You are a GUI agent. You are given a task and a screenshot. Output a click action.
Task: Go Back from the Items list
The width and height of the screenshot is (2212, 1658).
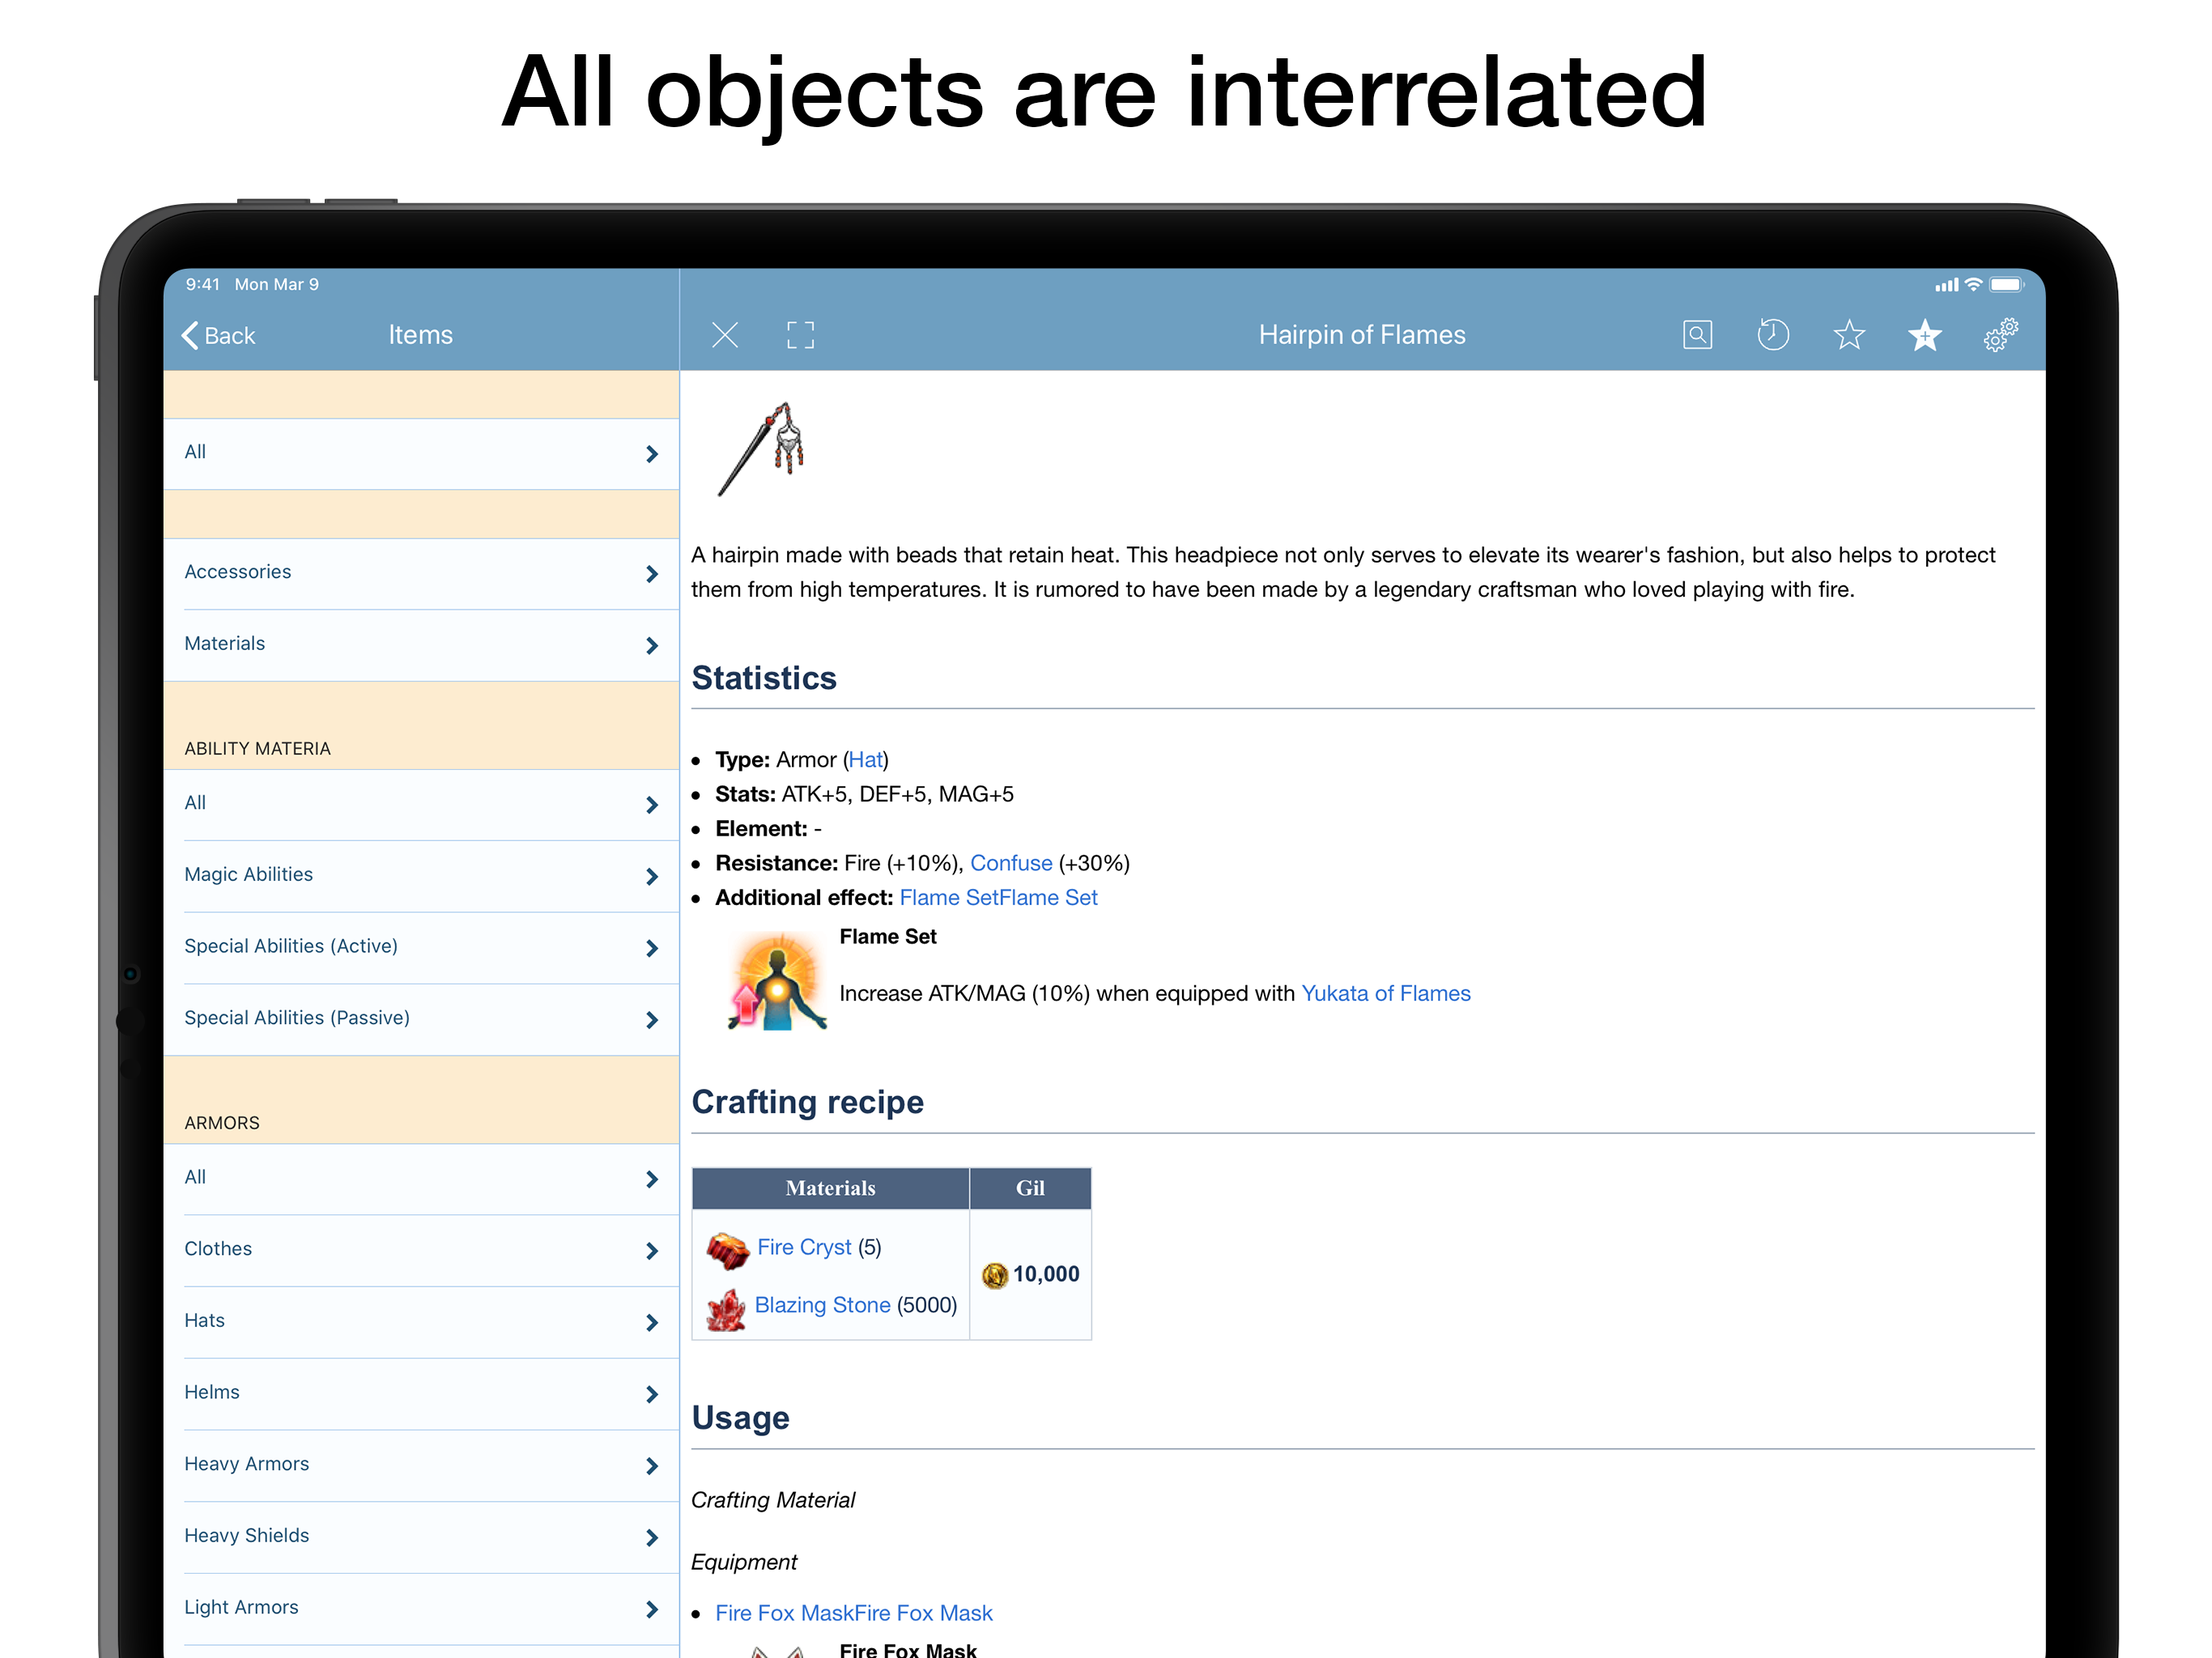pyautogui.click(x=218, y=335)
